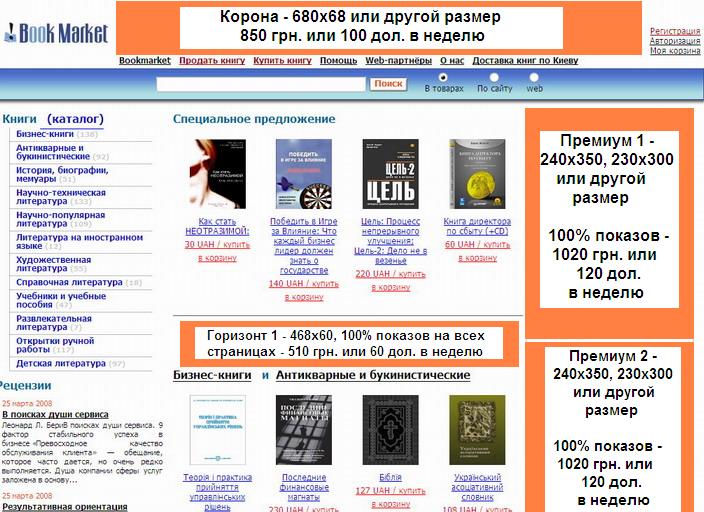Open 'Художественная литература' category
This screenshot has width=704, height=512.
(53, 264)
